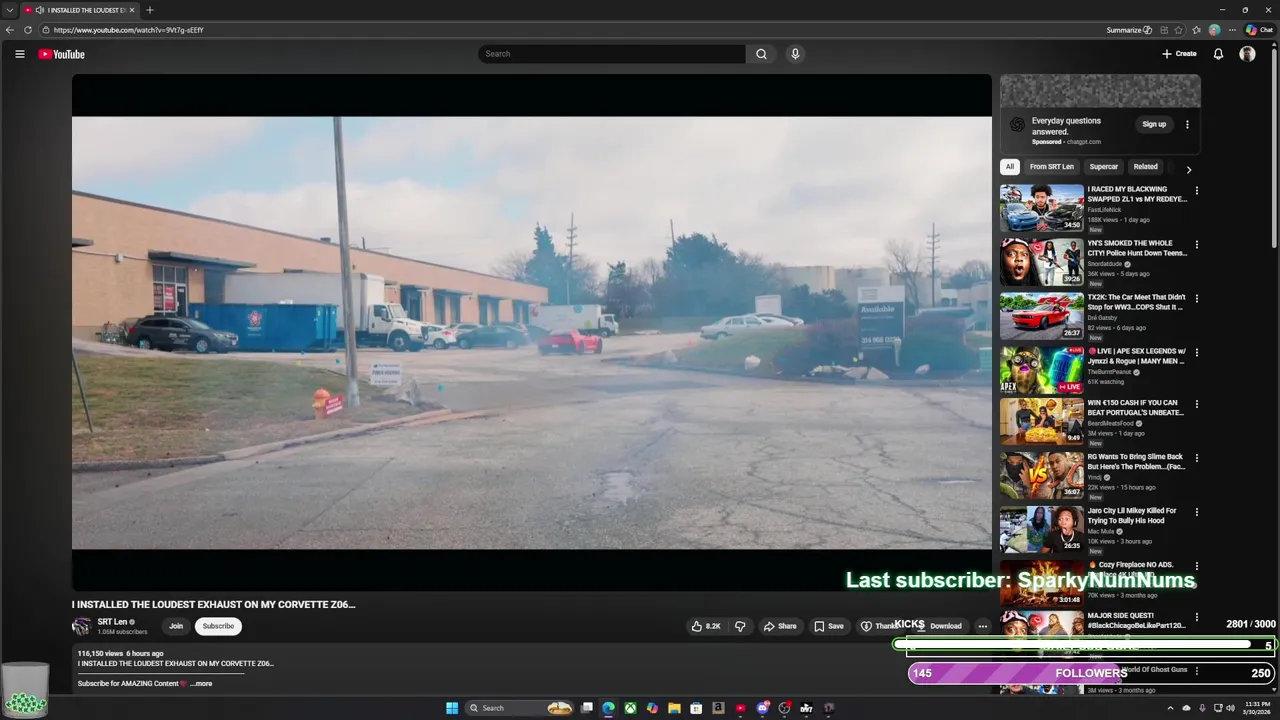Open the notifications bell

[x=1218, y=54]
